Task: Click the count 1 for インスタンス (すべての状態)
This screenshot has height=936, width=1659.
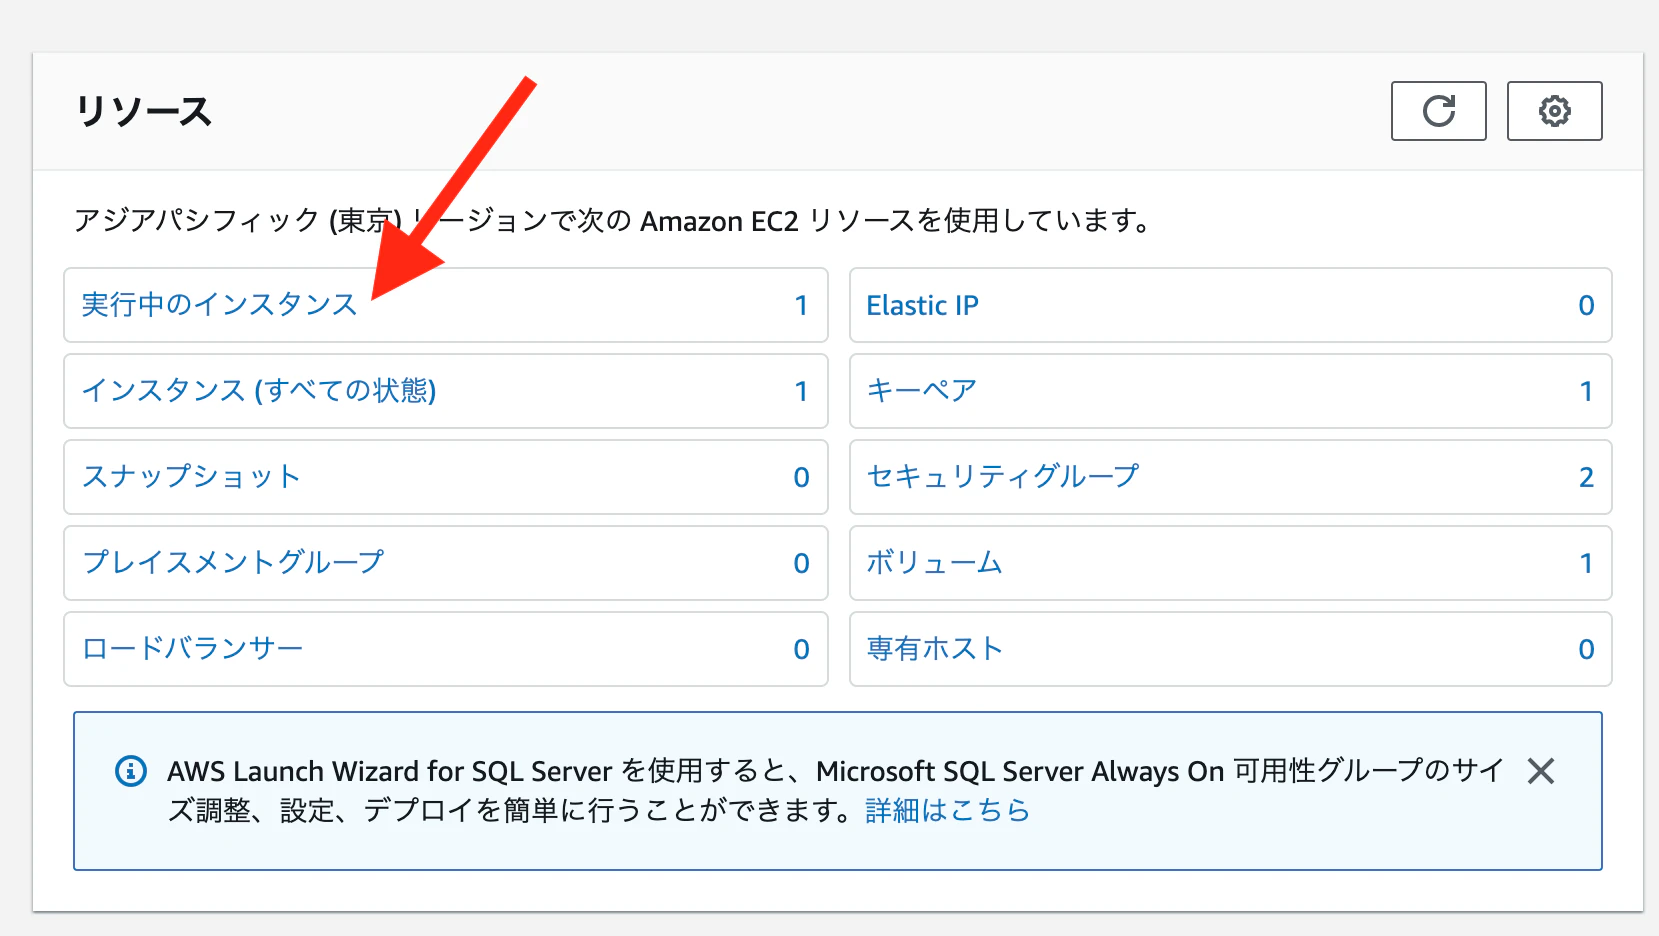Action: tap(801, 391)
